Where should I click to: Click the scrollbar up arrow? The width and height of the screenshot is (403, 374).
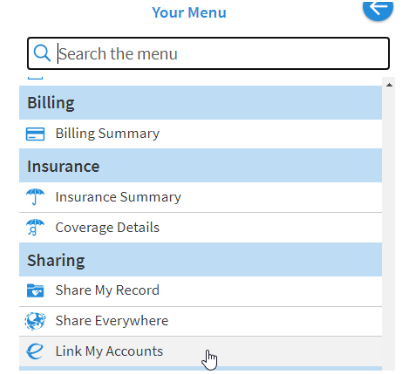click(389, 85)
